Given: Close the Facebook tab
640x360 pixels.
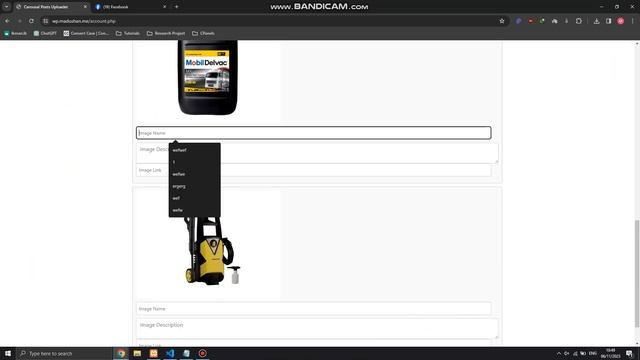Looking at the screenshot, I should tap(164, 7).
